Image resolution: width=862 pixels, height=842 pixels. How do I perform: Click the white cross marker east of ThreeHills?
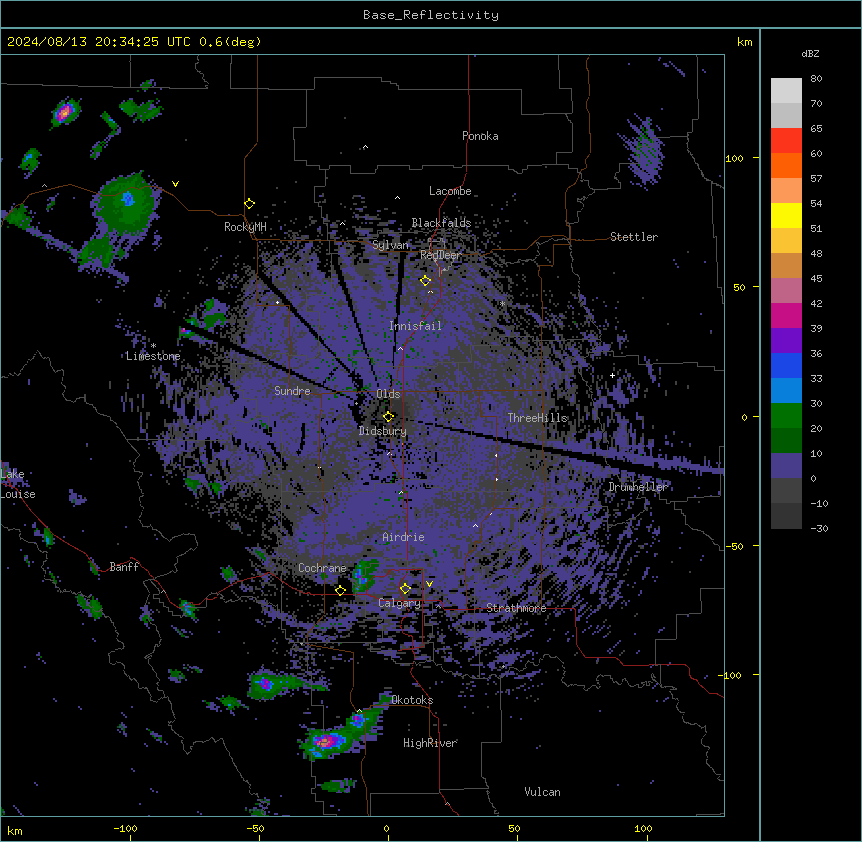click(612, 375)
